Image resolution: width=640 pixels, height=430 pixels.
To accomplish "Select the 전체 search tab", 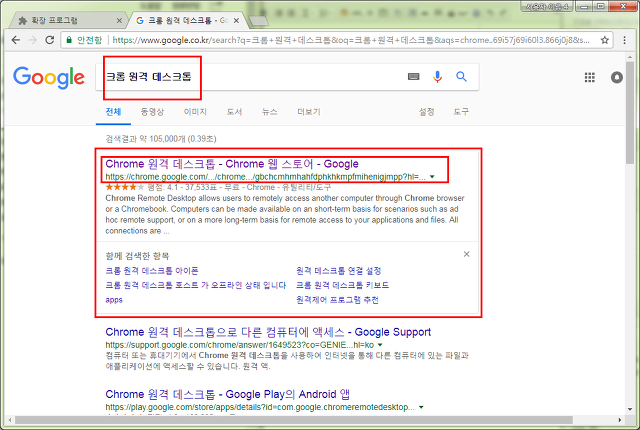I will coord(113,112).
